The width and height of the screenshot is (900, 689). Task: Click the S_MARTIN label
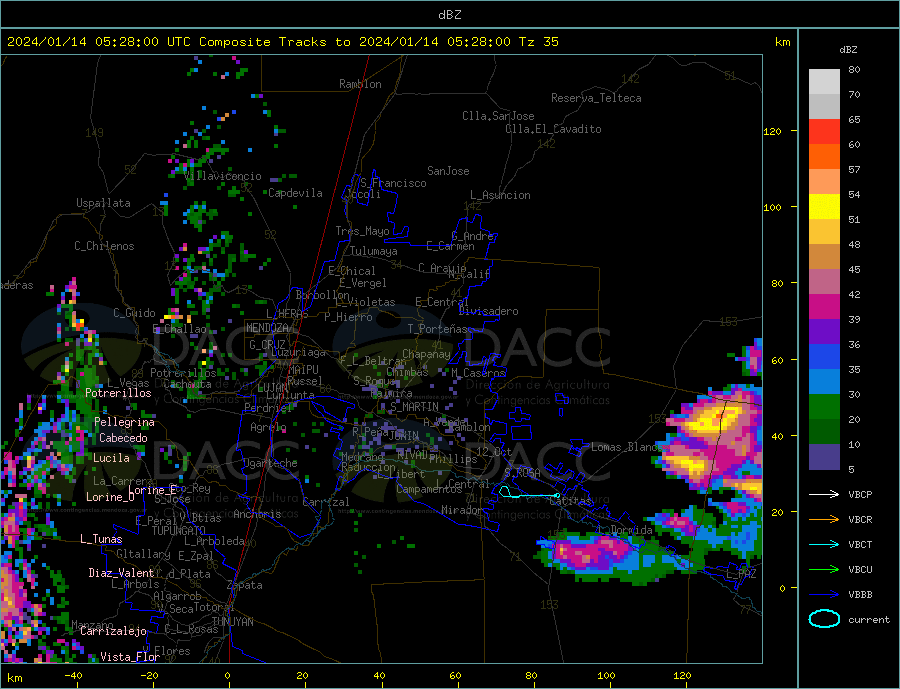[x=414, y=407]
